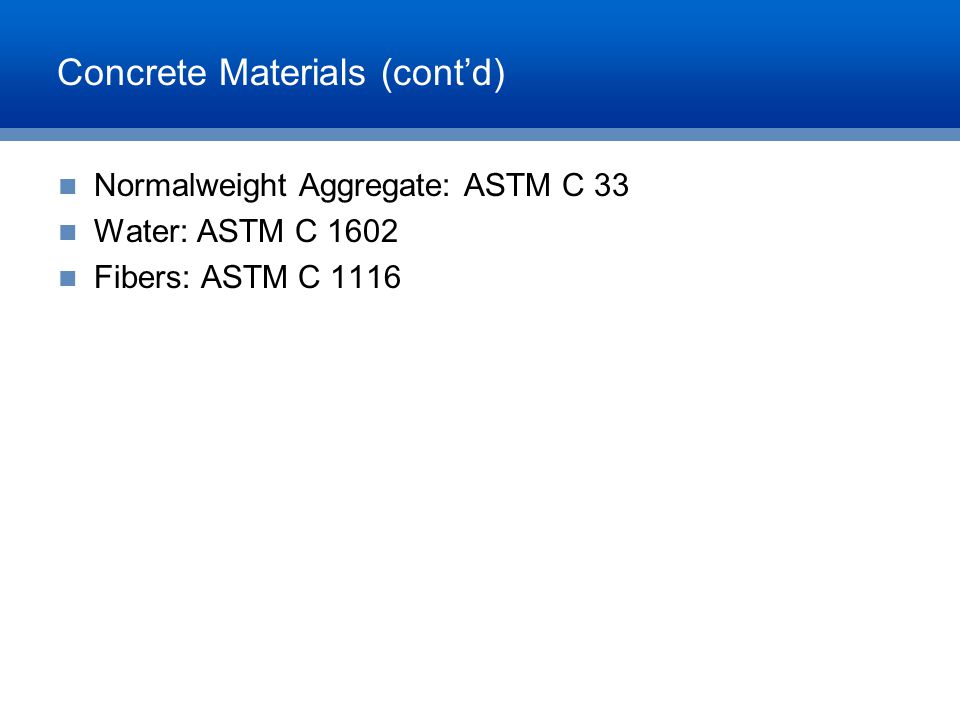Select the word "Concrete" in the title

pyautogui.click(x=132, y=73)
